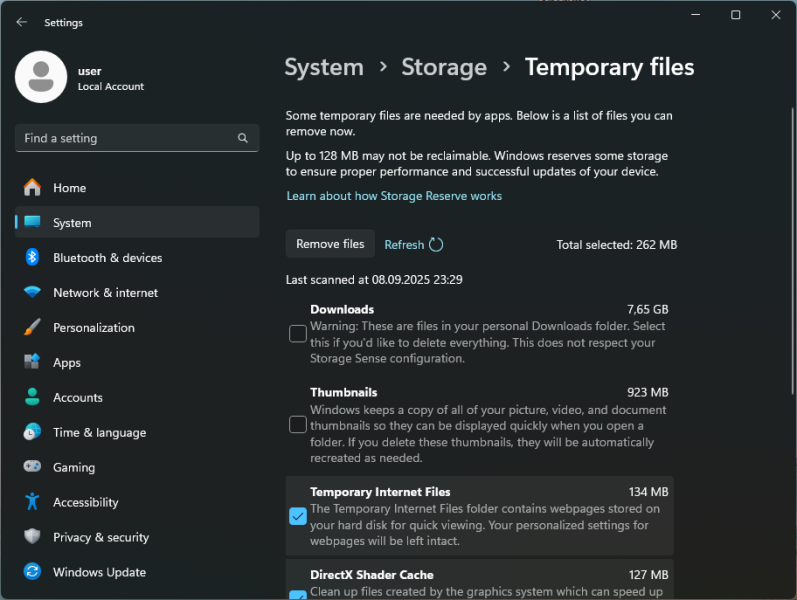This screenshot has height=600, width=797.
Task: Open Accounts settings
Action: [137, 397]
